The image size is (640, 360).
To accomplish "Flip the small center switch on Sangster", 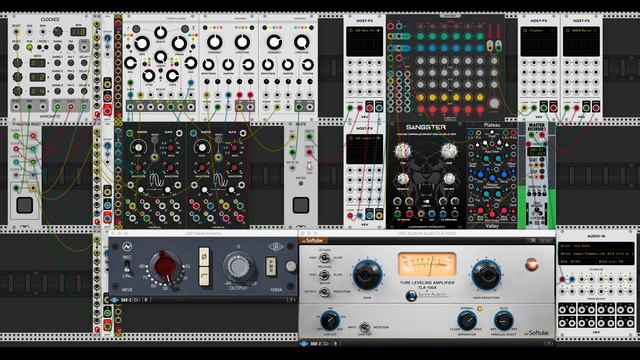I will pos(426,201).
